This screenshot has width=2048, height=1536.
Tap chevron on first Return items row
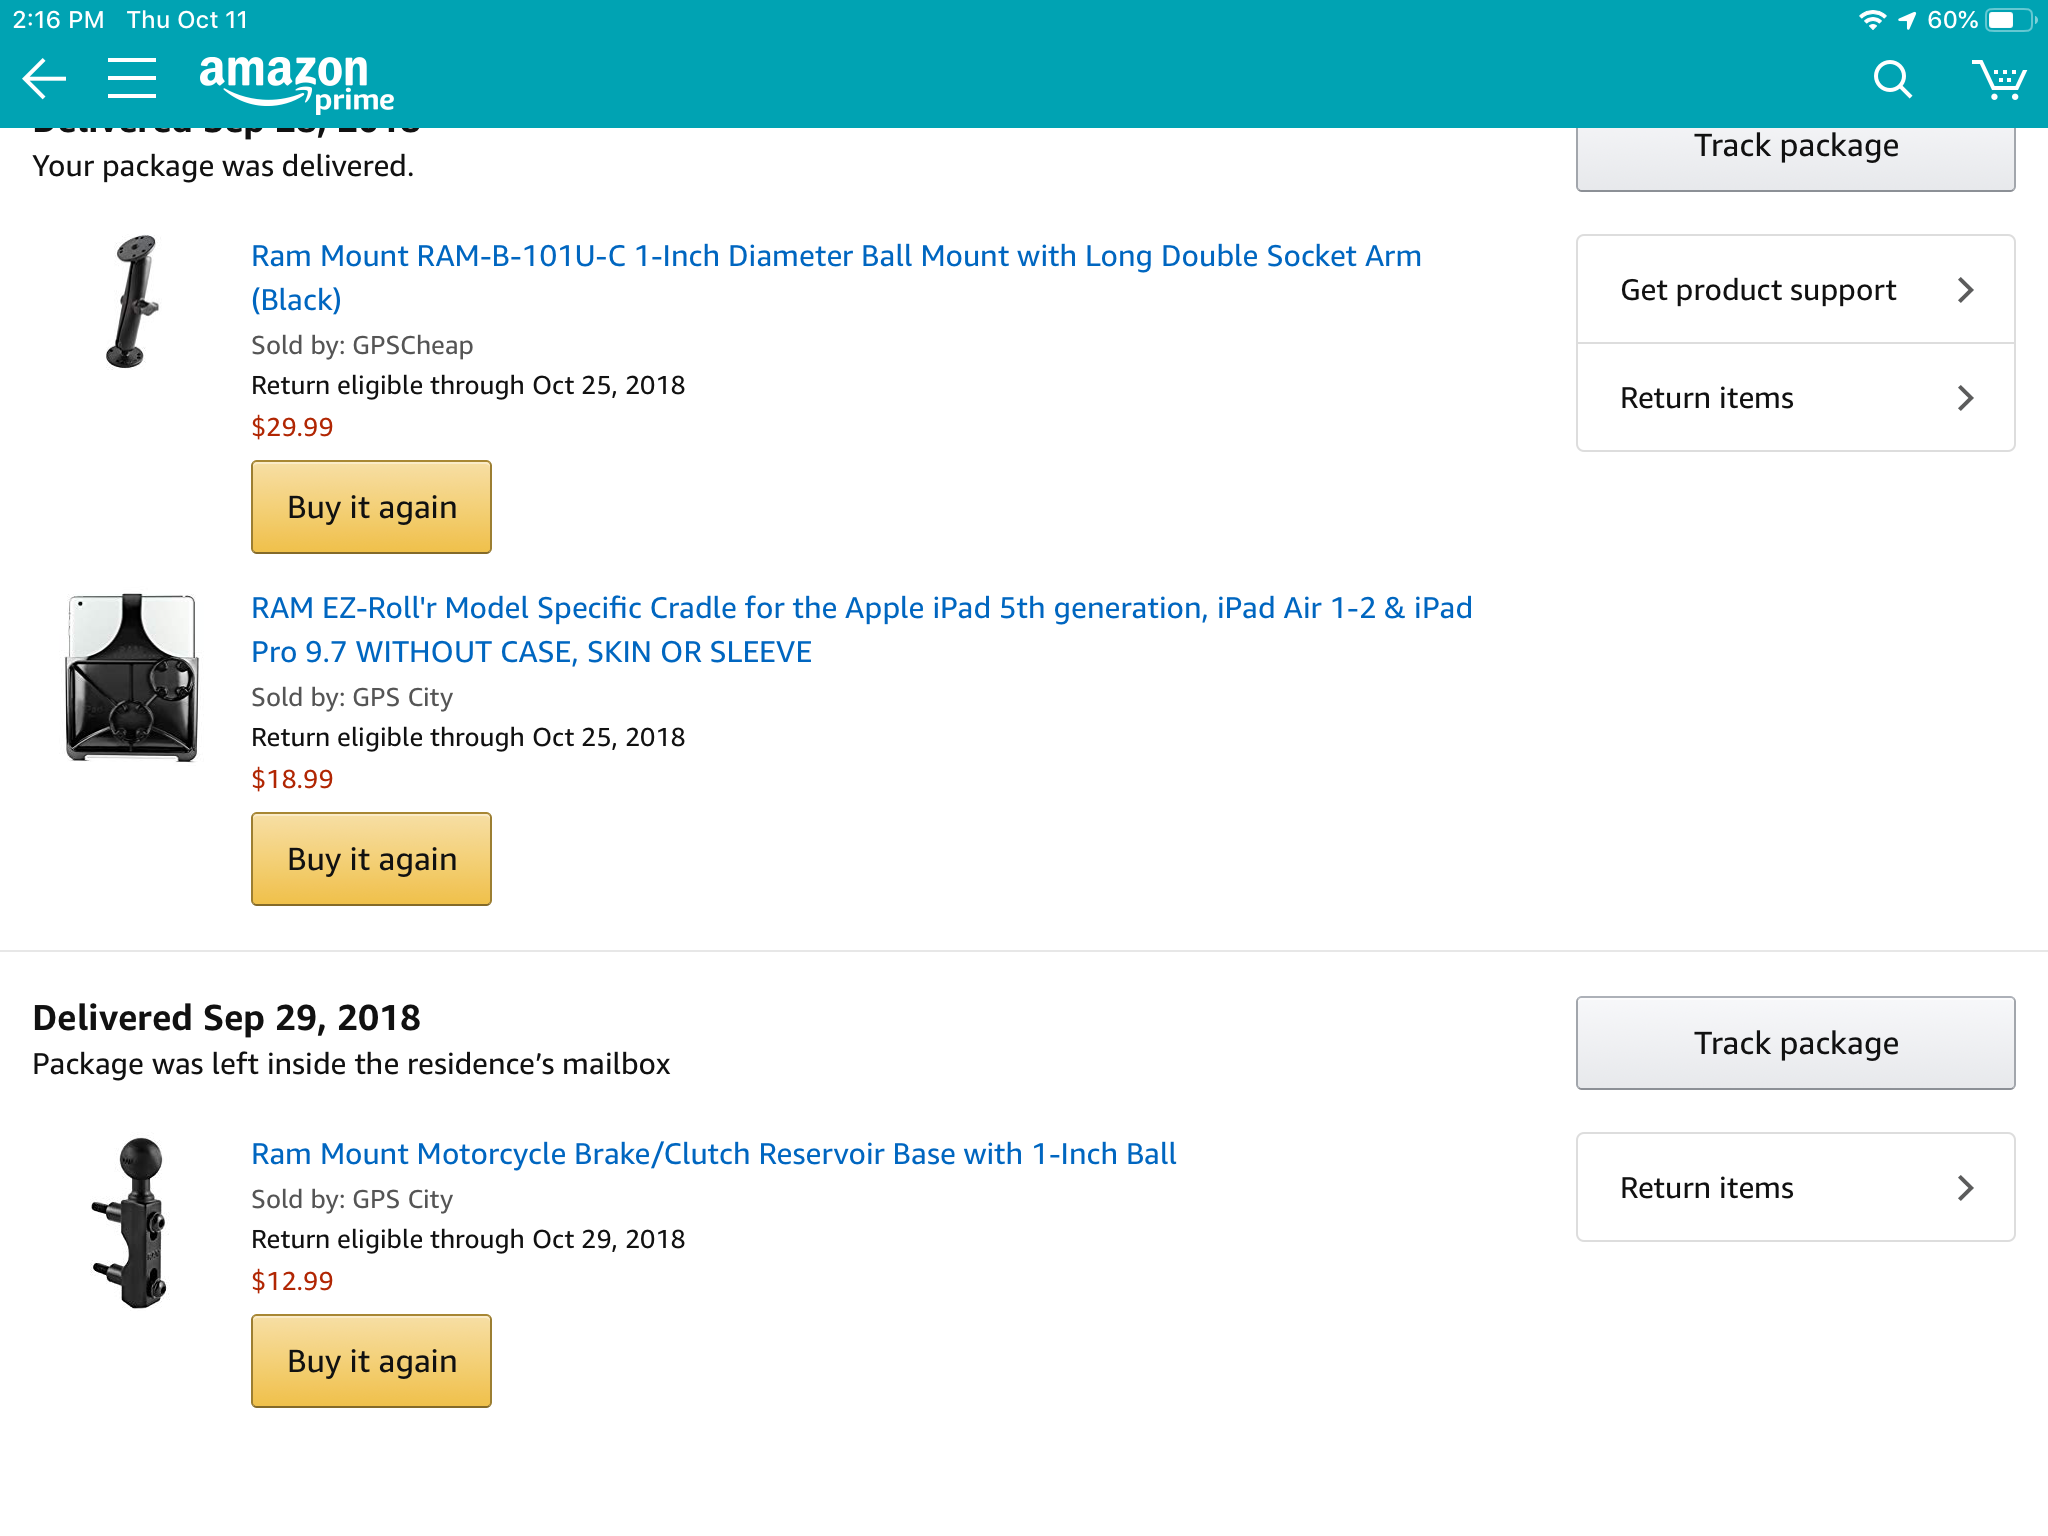pyautogui.click(x=1965, y=398)
